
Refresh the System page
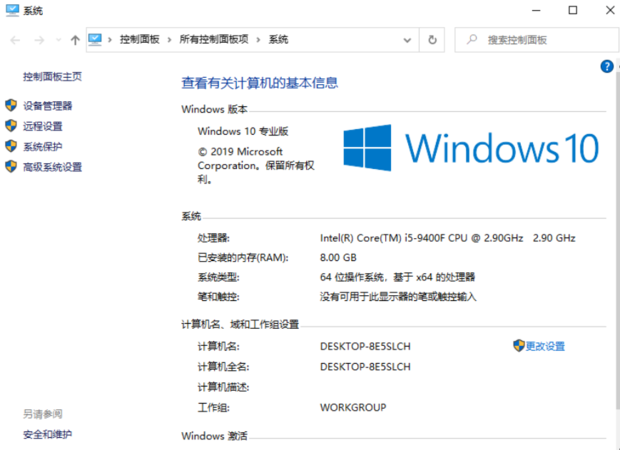click(432, 40)
